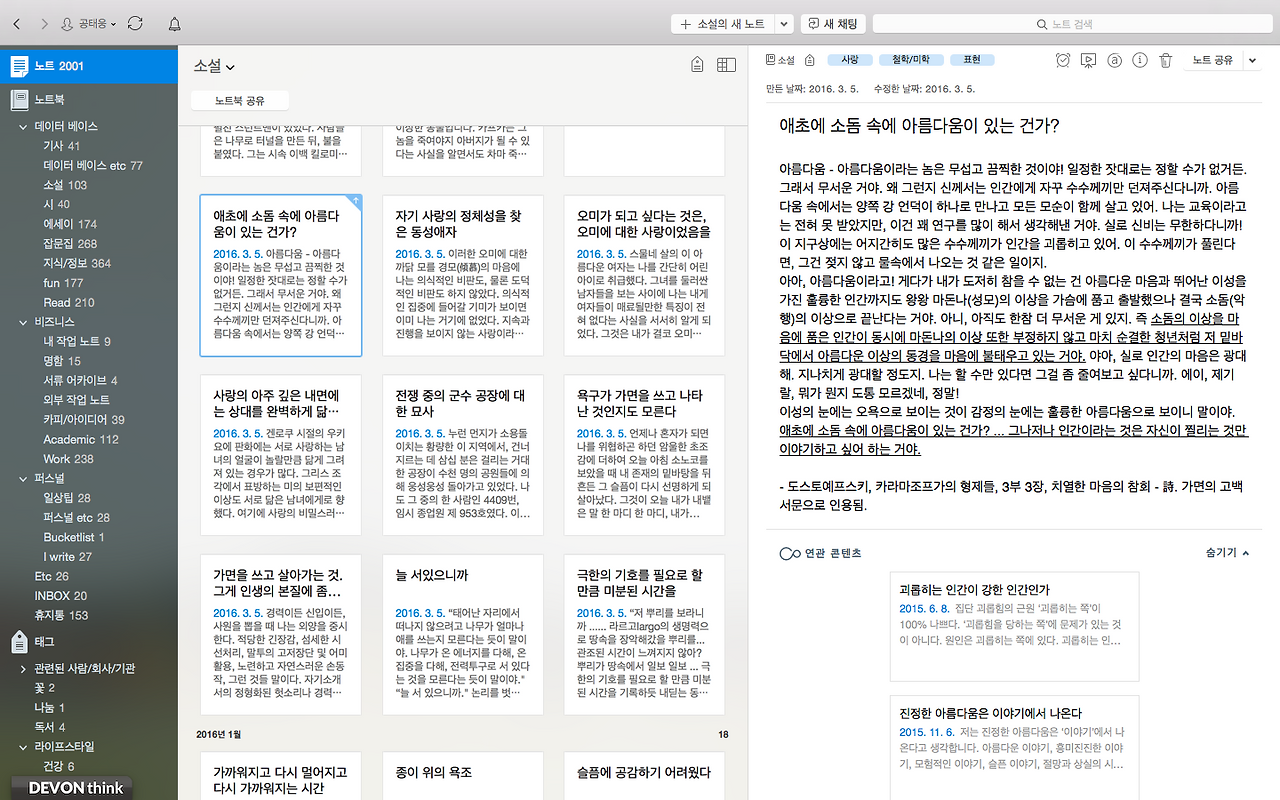Open the 공태웅 account menu

(x=83, y=23)
